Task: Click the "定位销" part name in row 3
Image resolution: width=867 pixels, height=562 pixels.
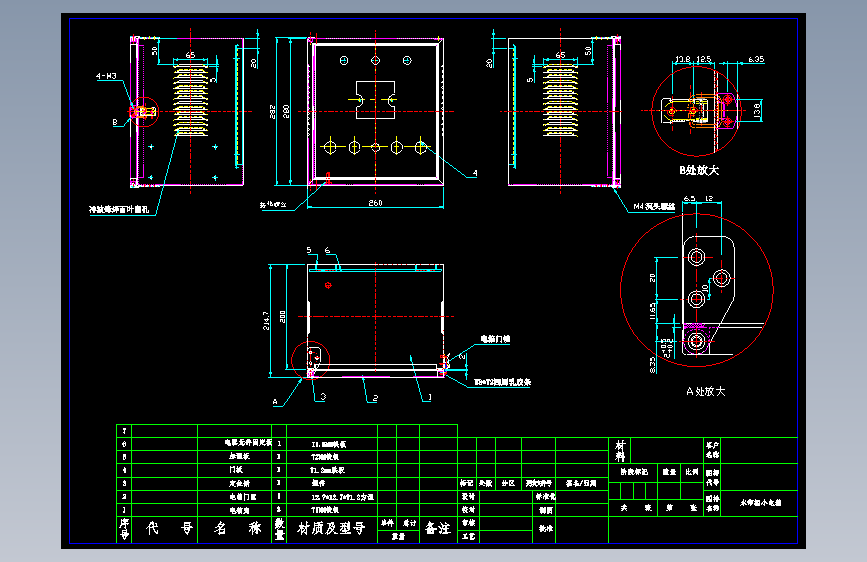Action: coord(239,483)
